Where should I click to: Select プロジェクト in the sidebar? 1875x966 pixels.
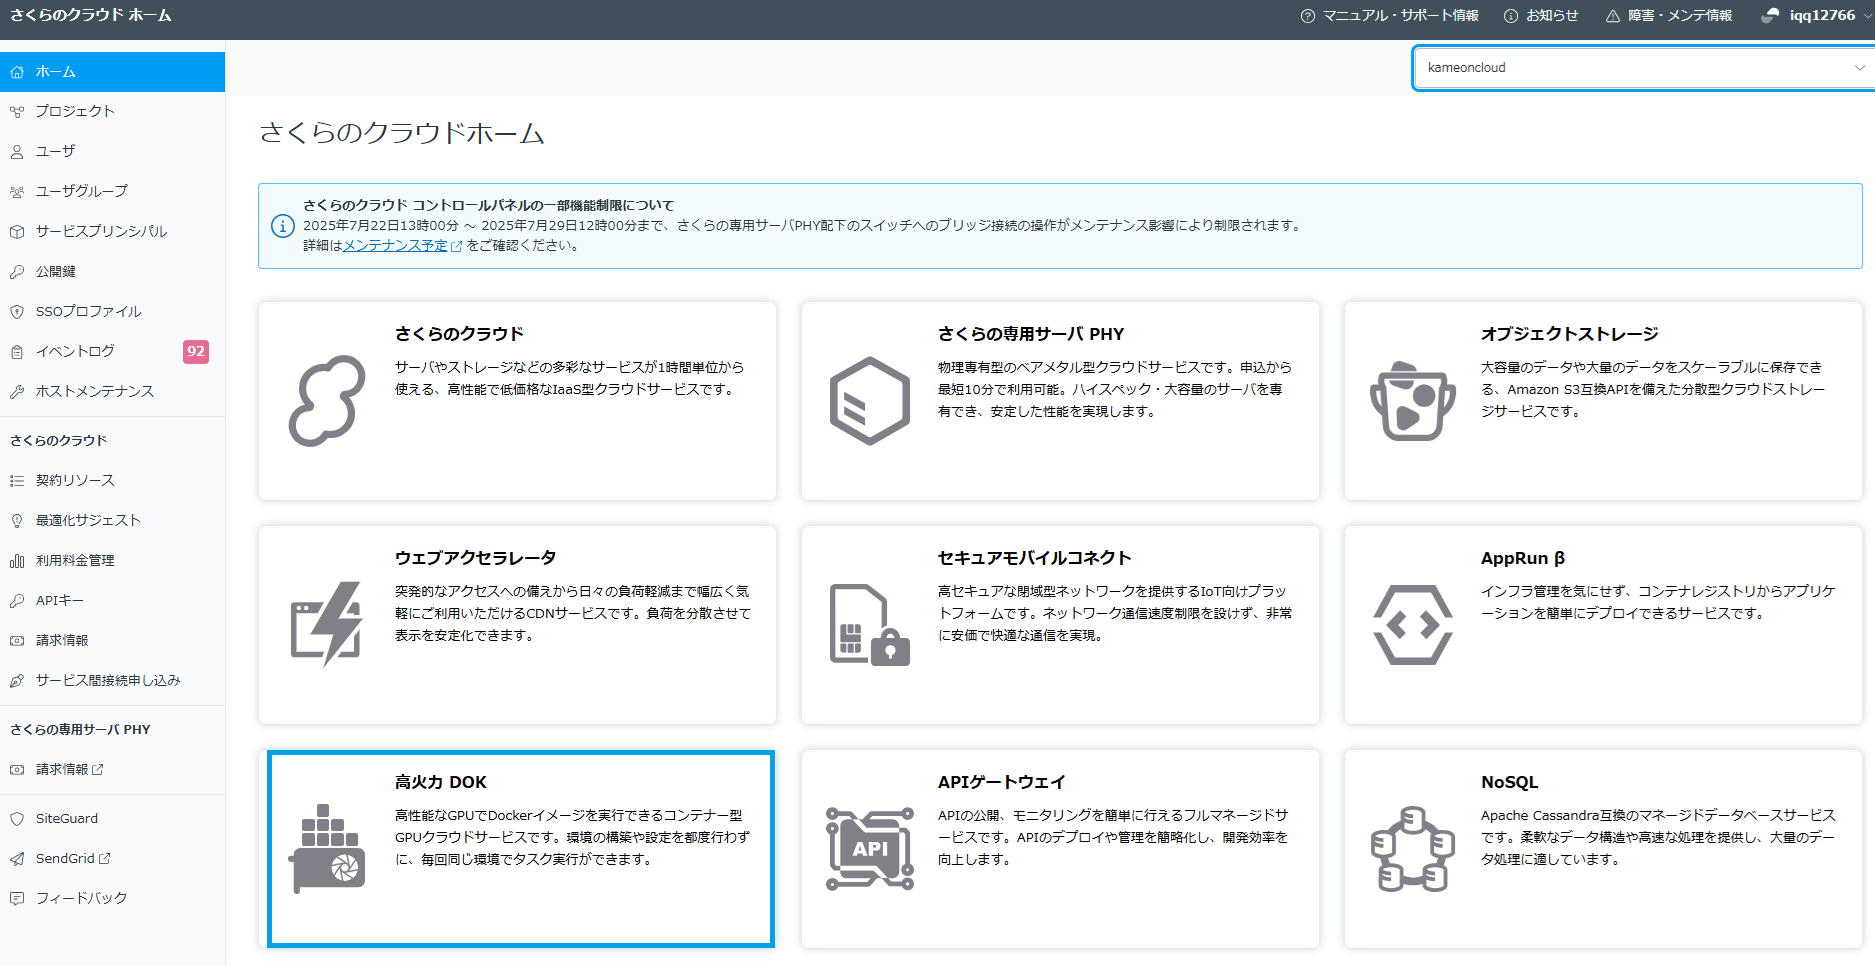tap(112, 112)
